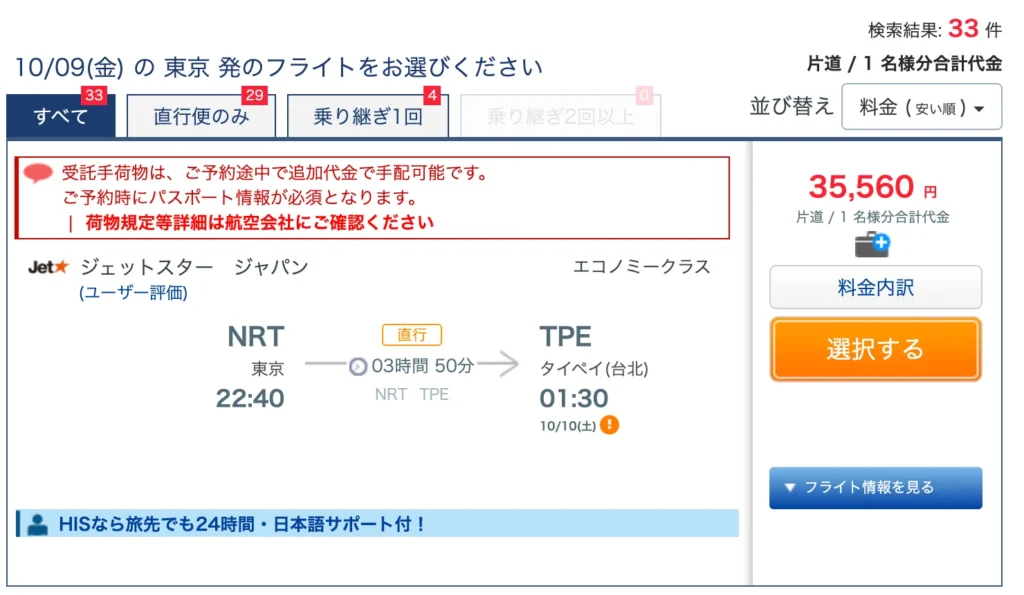The image size is (1024, 595).
Task: Expand フライト情報を見る flight details
Action: pyautogui.click(x=876, y=488)
